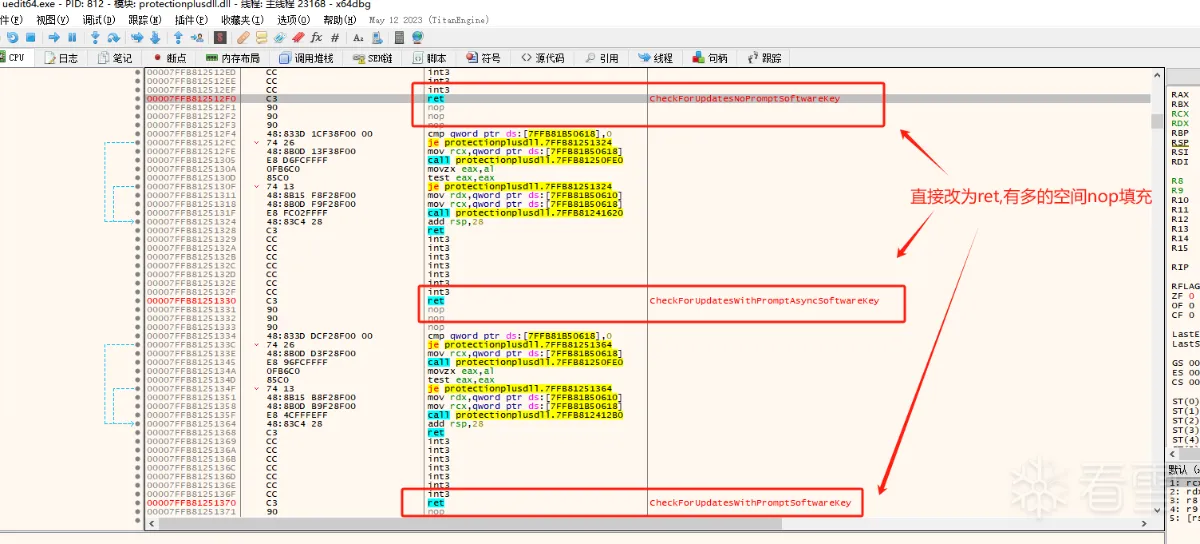Screen dimensions: 1200x544
Task: Switch to the 内存布局 (Memory Map) tab
Action: [x=232, y=58]
